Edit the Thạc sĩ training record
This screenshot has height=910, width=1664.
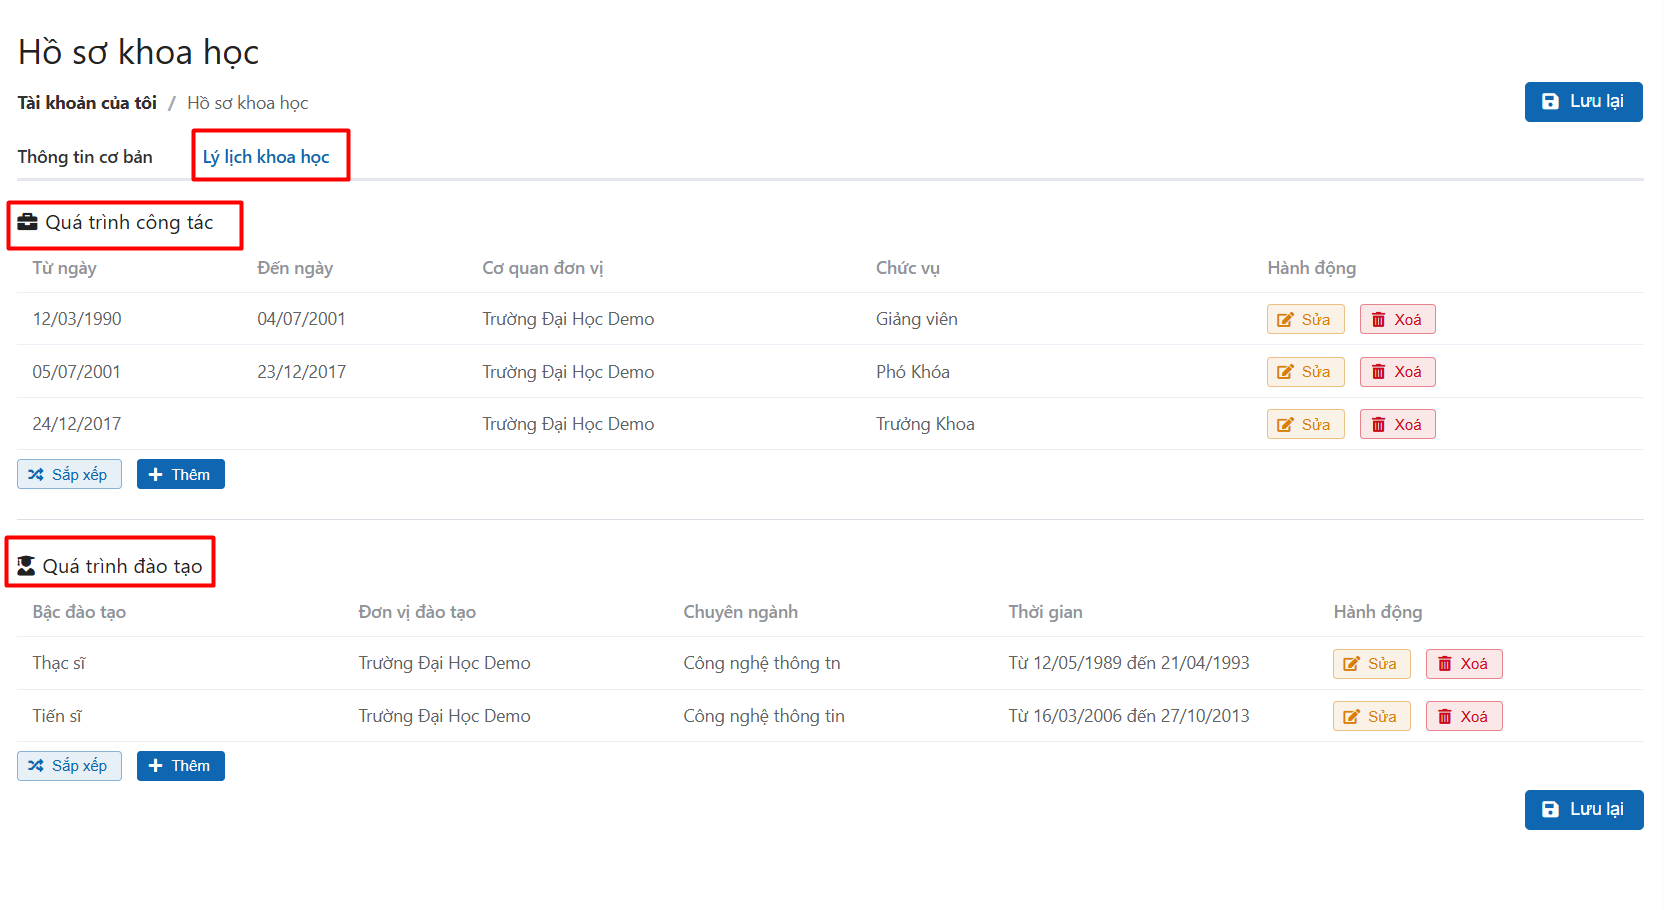1371,664
